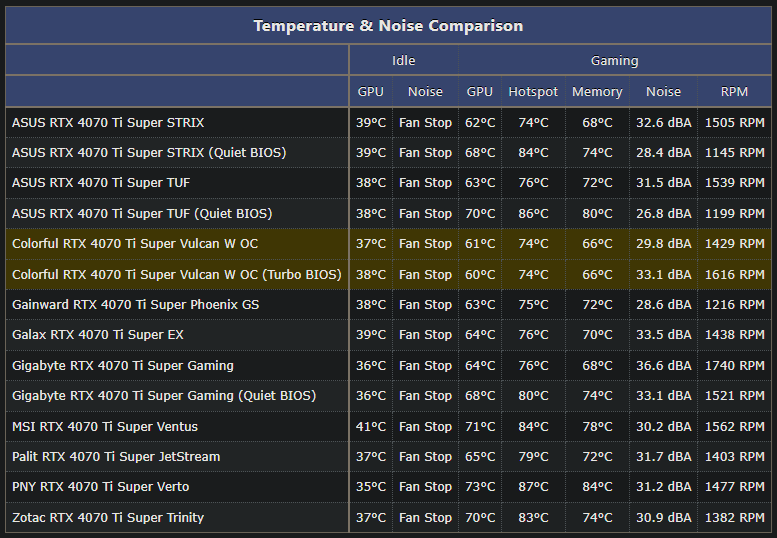Click the Memory column header
The width and height of the screenshot is (777, 538).
click(597, 92)
